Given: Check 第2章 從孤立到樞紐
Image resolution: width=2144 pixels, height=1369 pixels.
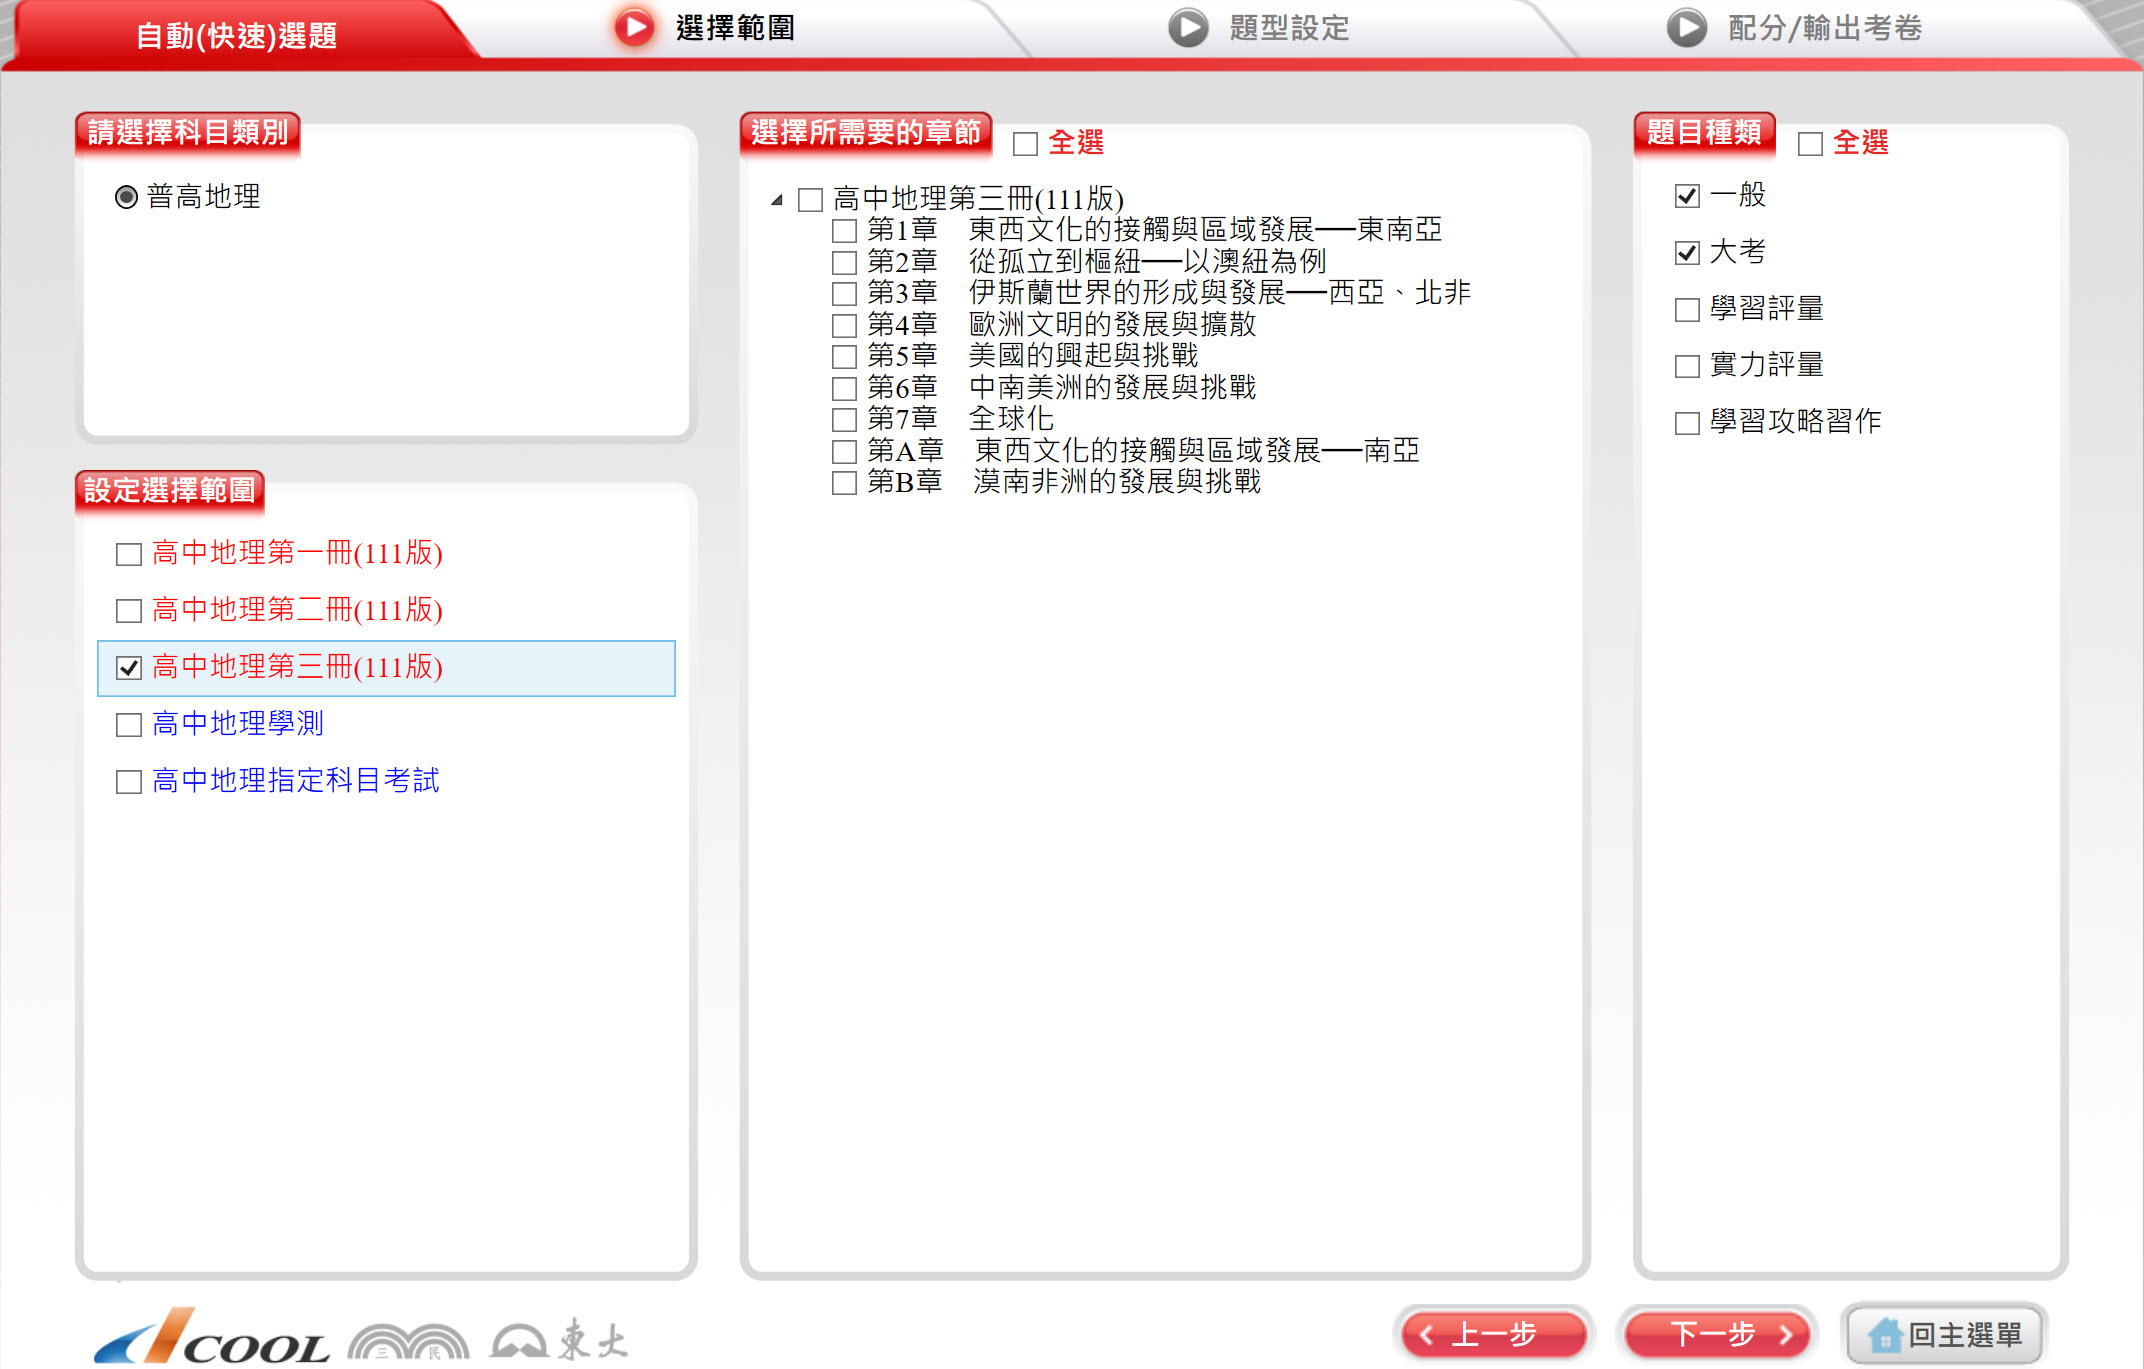Looking at the screenshot, I should pos(845,263).
